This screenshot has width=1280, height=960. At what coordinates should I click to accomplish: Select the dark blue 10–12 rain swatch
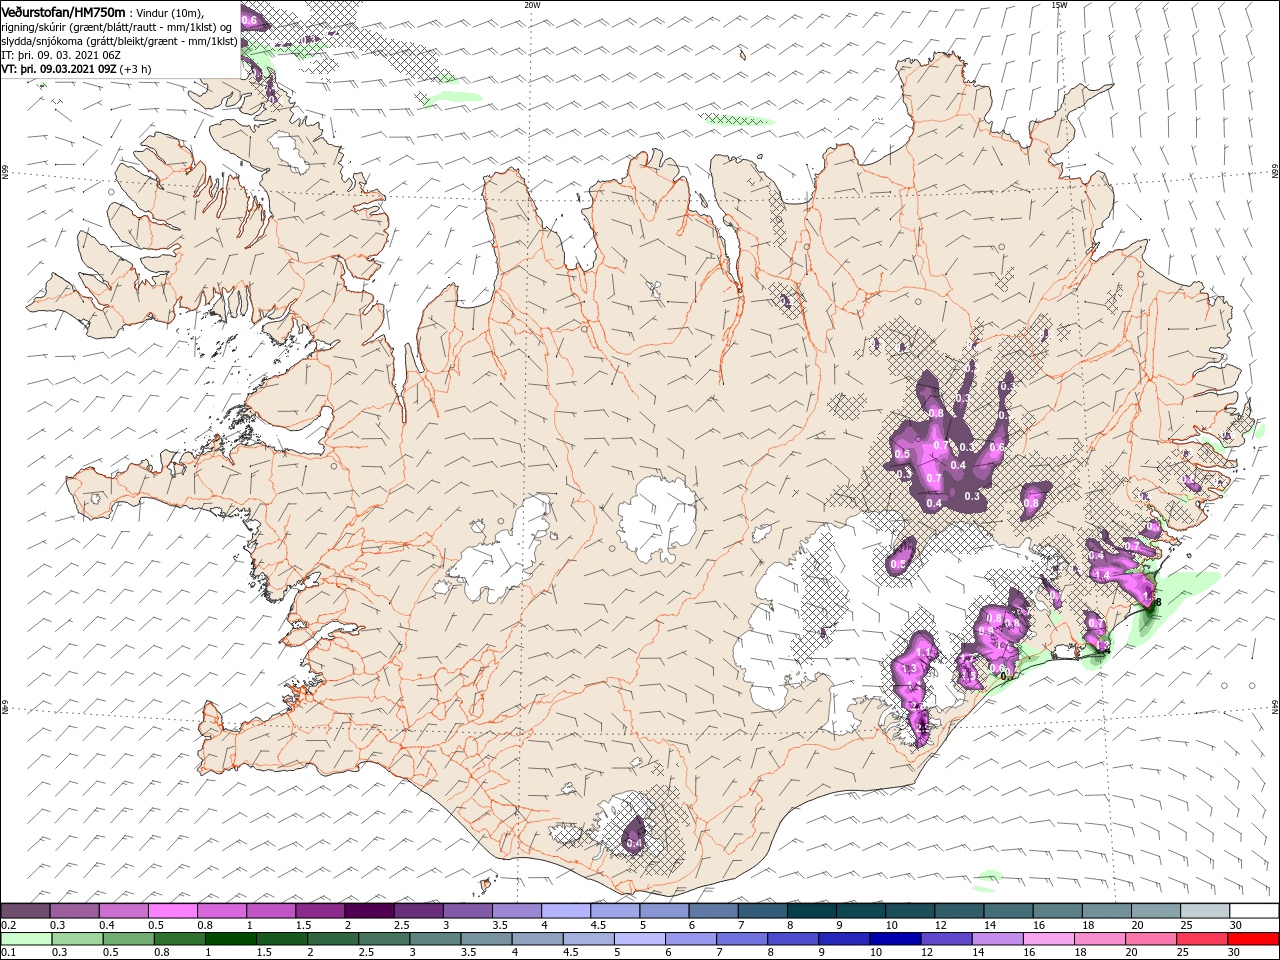point(893,939)
